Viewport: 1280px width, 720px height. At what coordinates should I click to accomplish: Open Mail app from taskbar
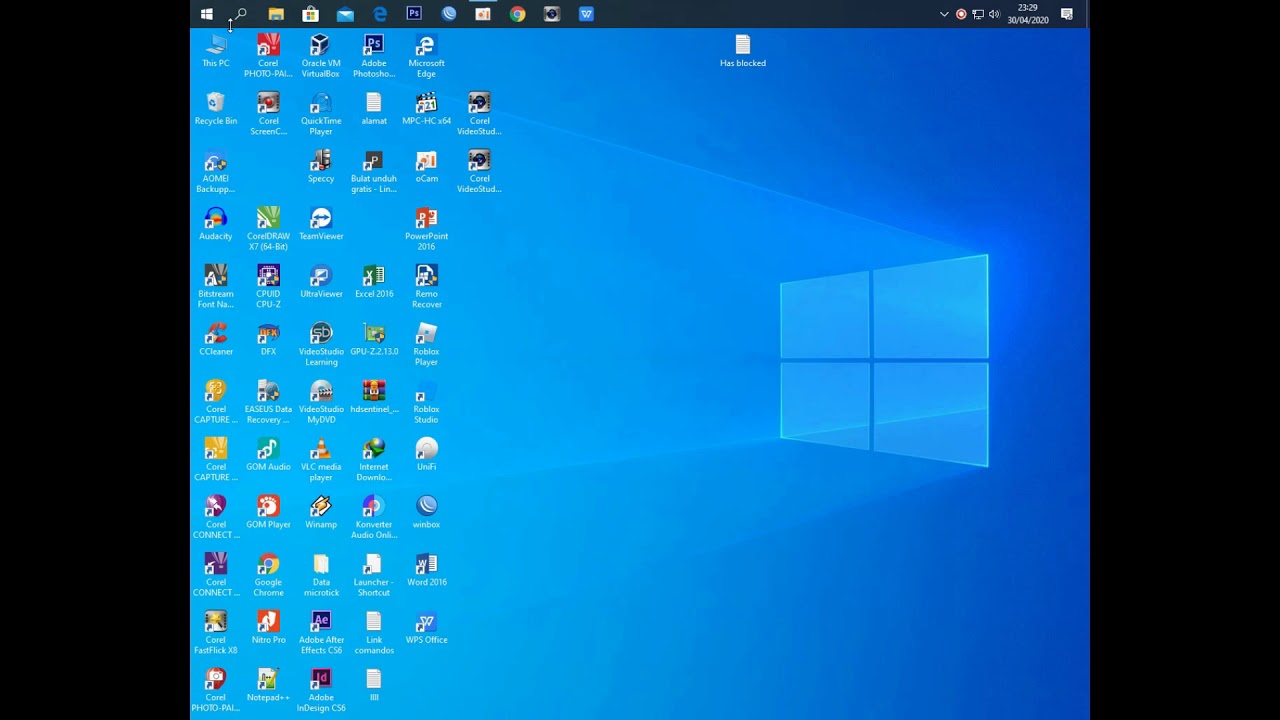[345, 14]
